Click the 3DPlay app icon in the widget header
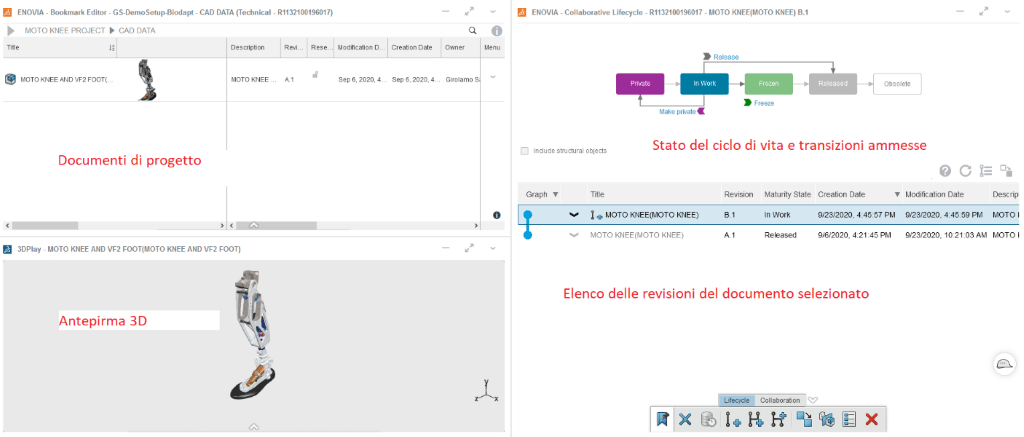 click(8, 249)
